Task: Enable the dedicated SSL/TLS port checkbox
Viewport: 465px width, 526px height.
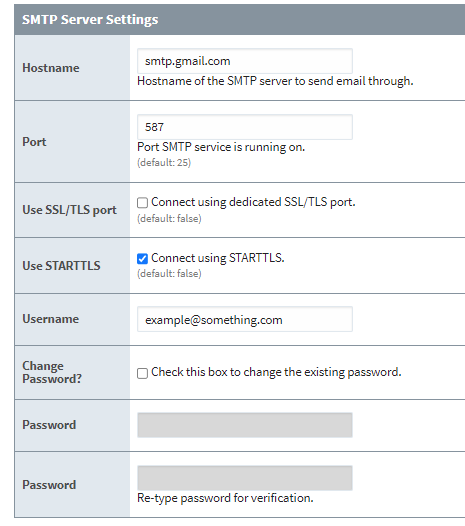Action: click(x=142, y=203)
